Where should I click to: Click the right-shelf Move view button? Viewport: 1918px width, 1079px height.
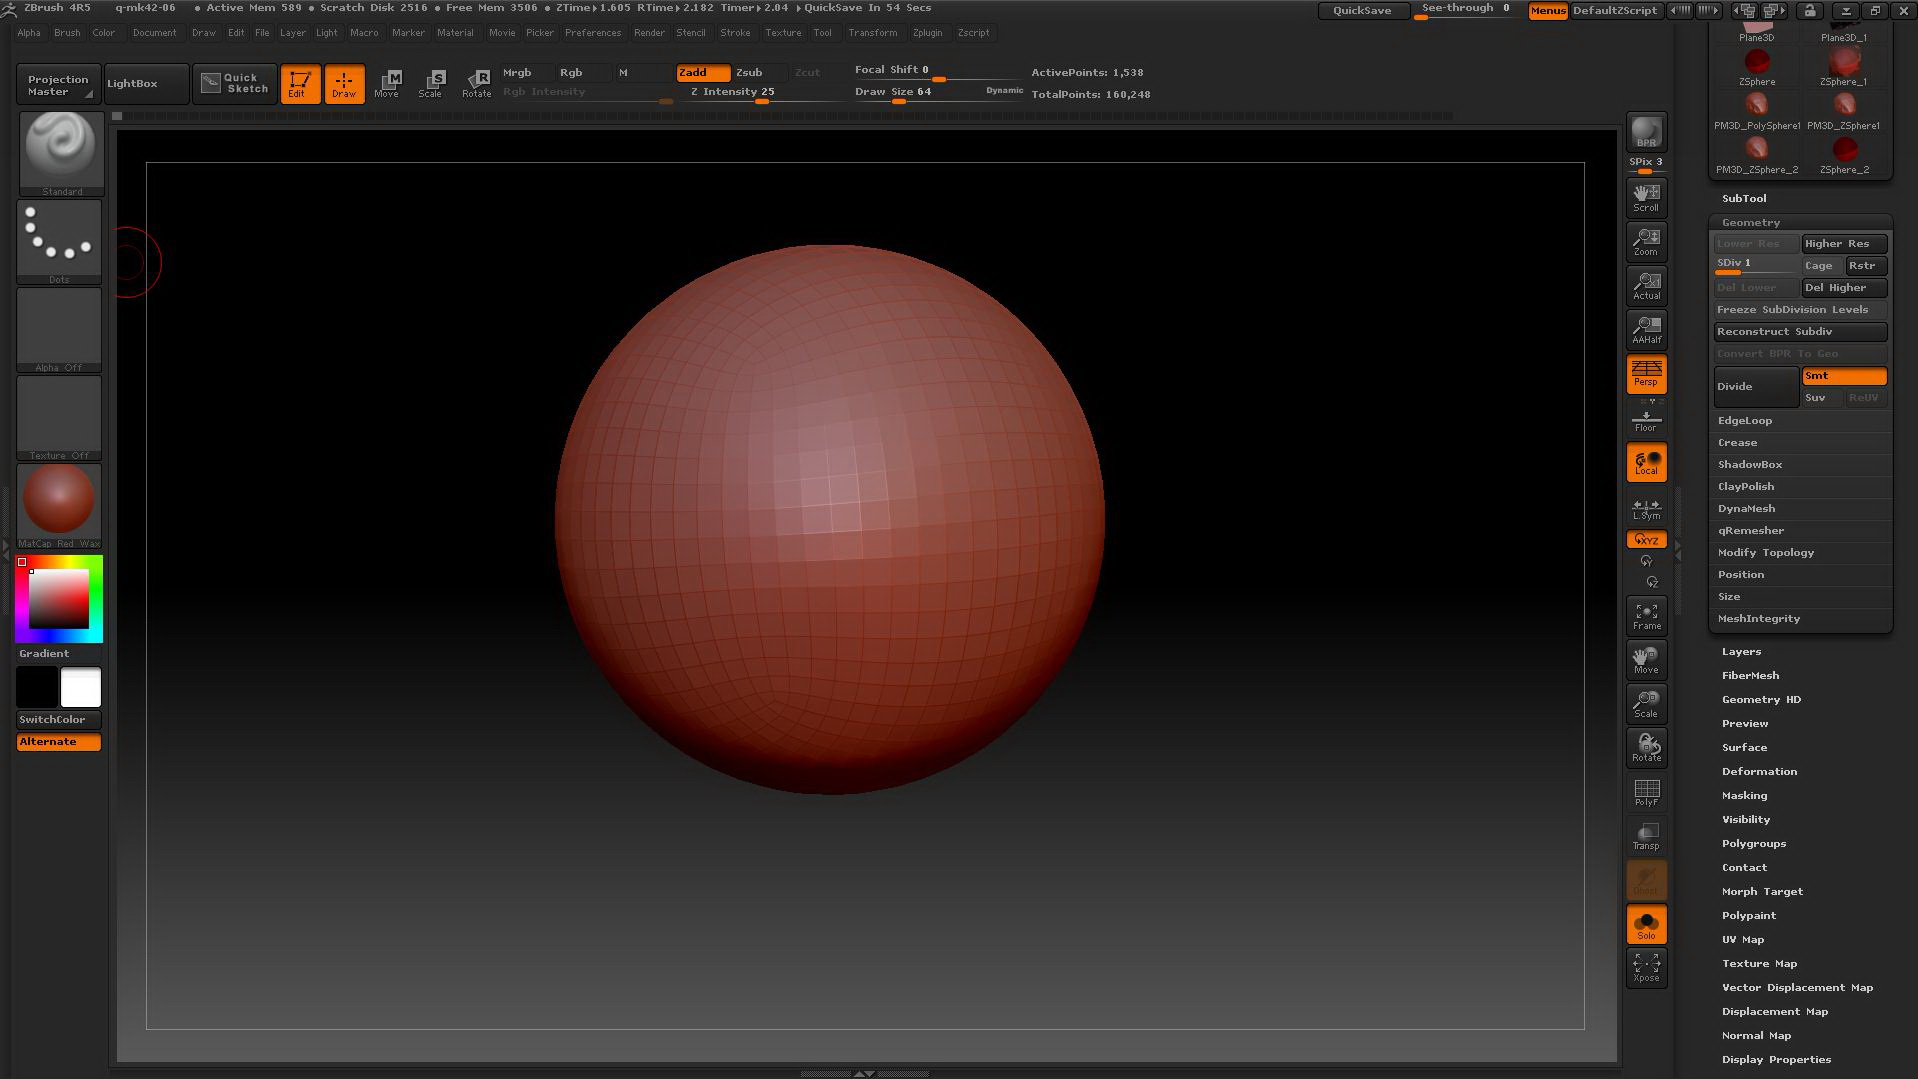(1646, 660)
